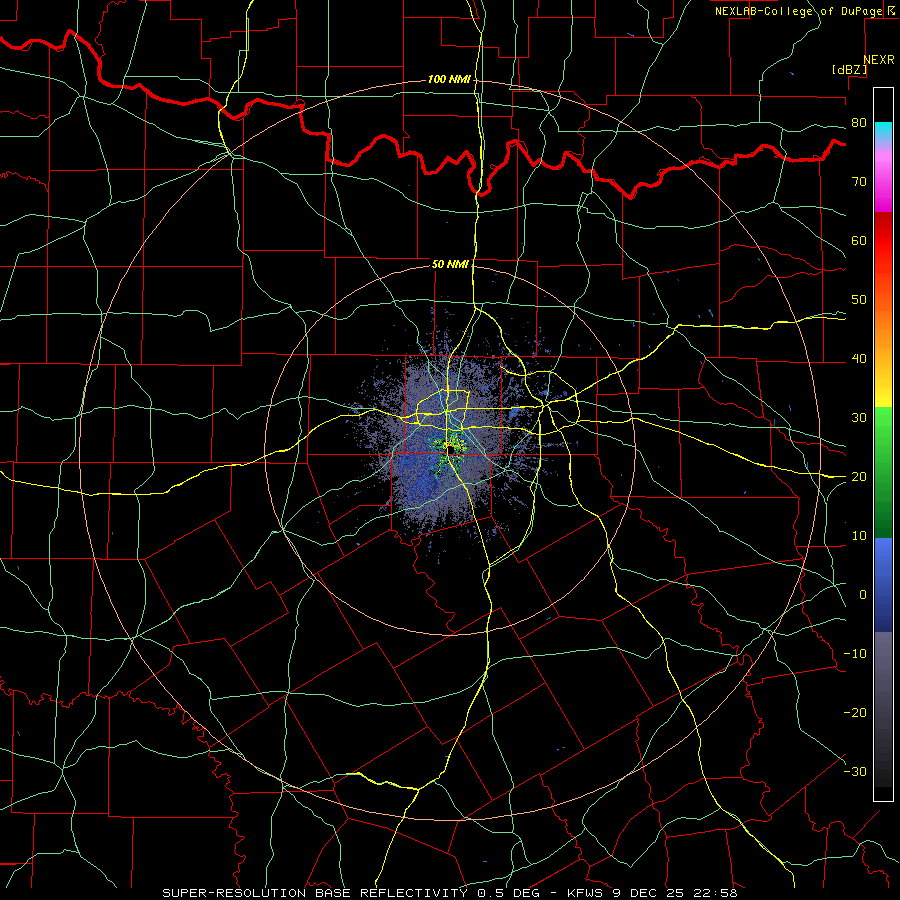Click the -10 value on dBZ scale
This screenshot has width=900, height=900.
pyautogui.click(x=855, y=654)
